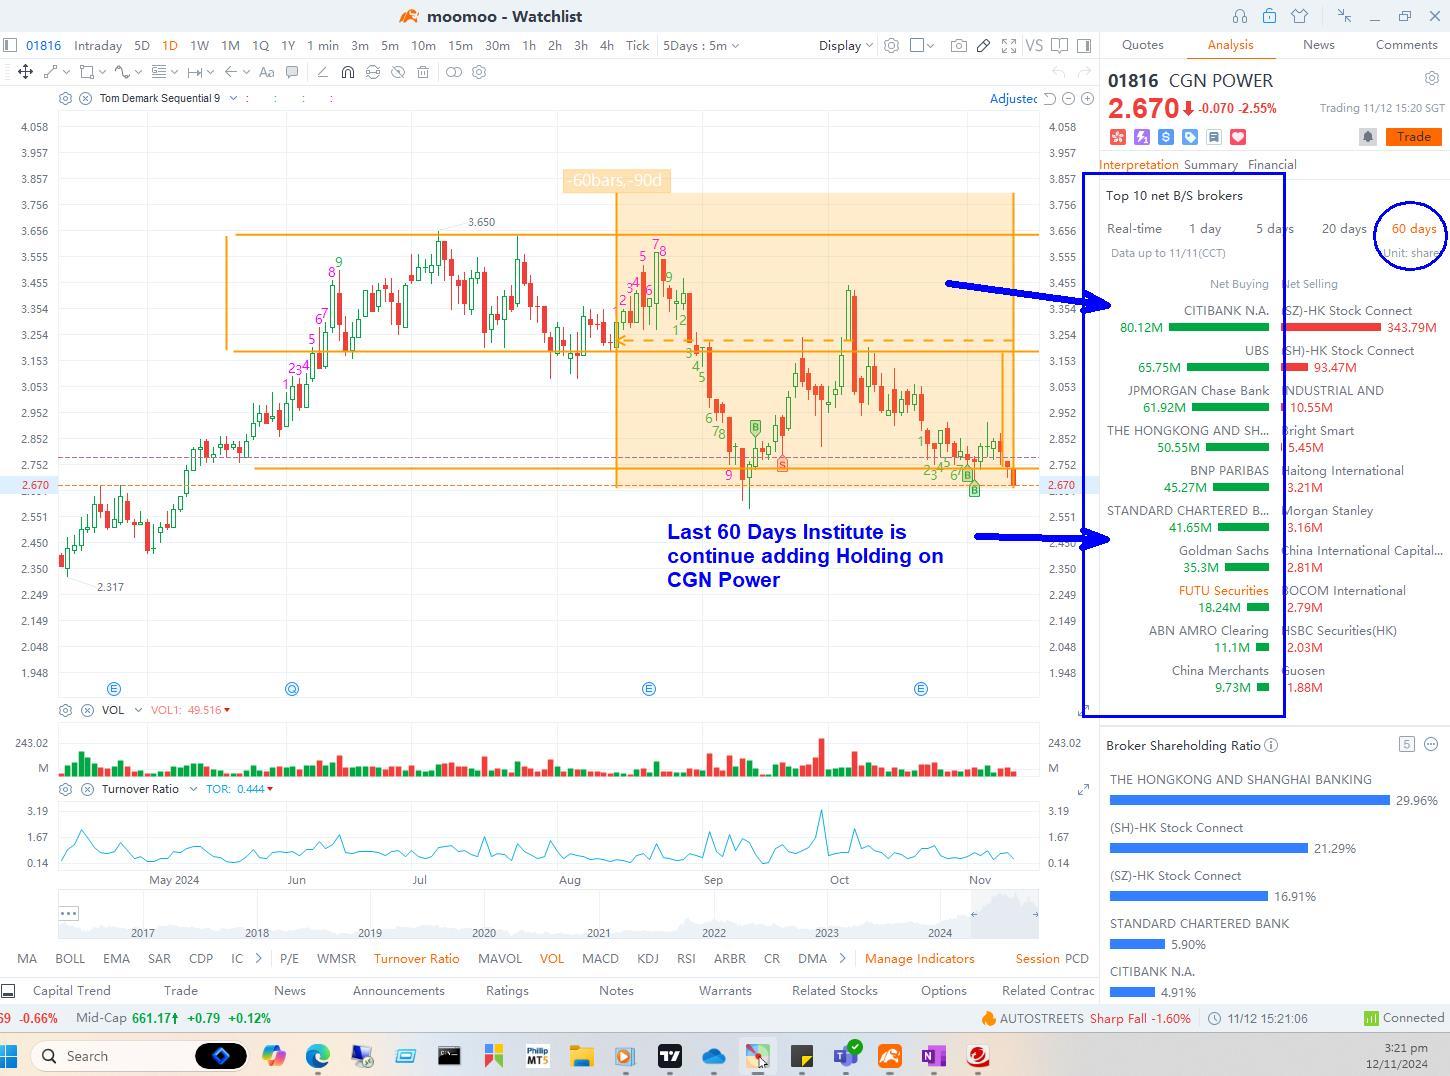Viewport: 1450px width, 1076px height.
Task: Remove the VOL indicator with X icon
Action: 87,710
